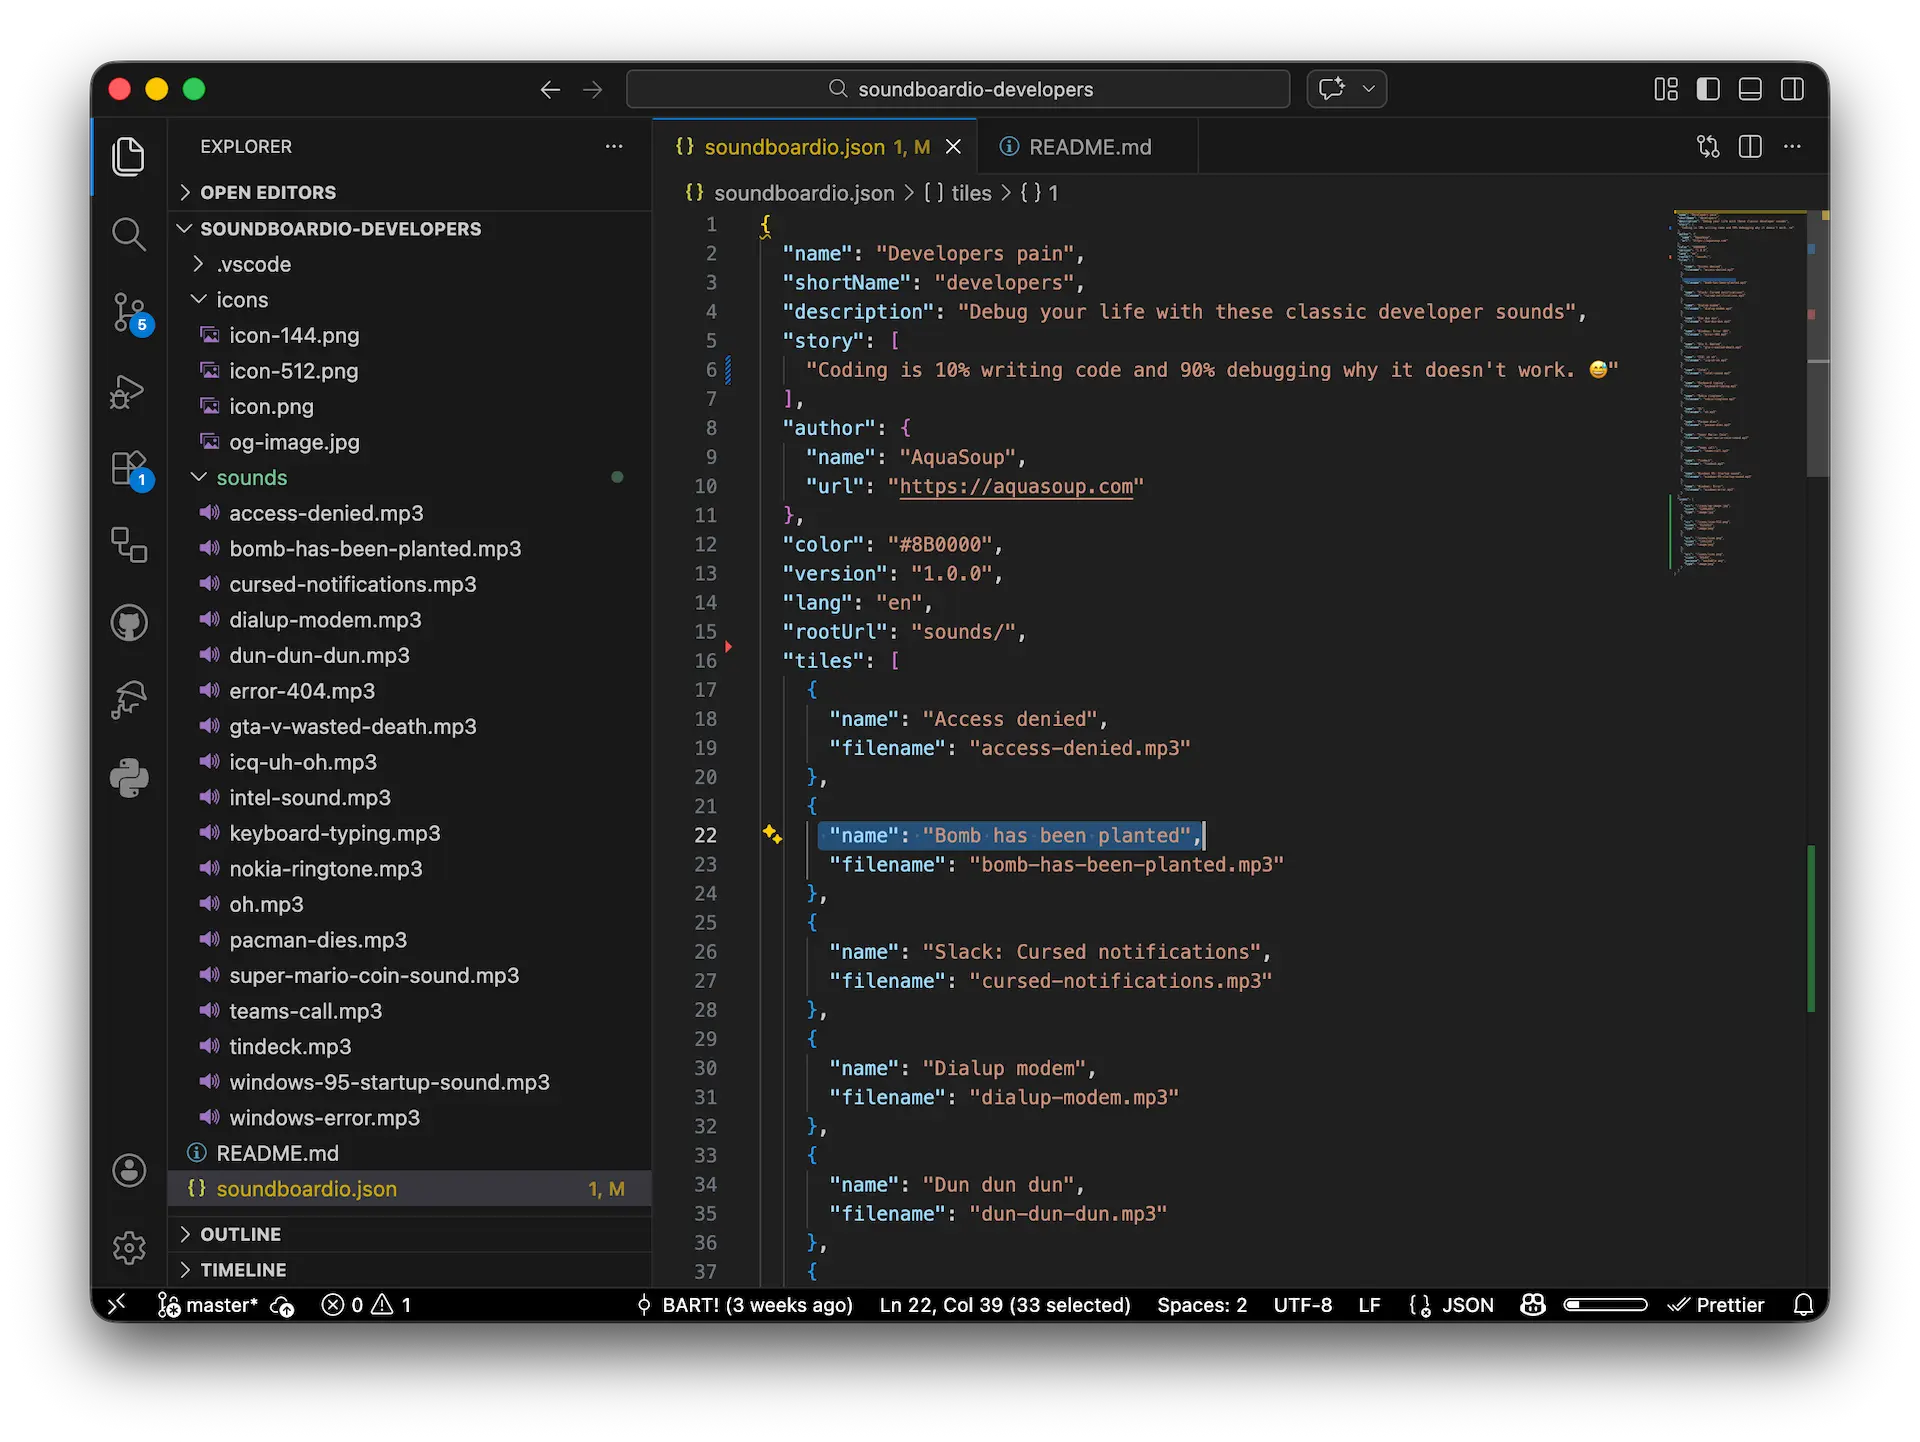This screenshot has width=1920, height=1442.
Task: Toggle the Secondary Side Bar visibility
Action: (1792, 89)
